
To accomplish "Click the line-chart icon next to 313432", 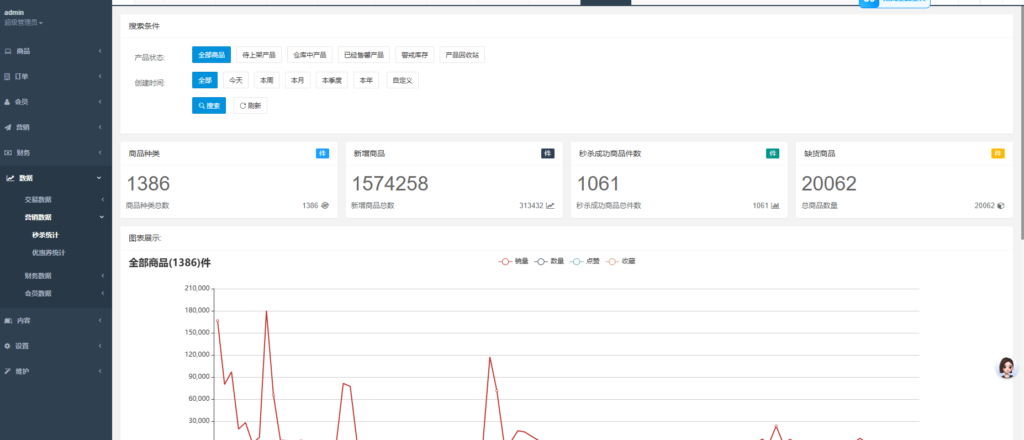I will pos(551,206).
